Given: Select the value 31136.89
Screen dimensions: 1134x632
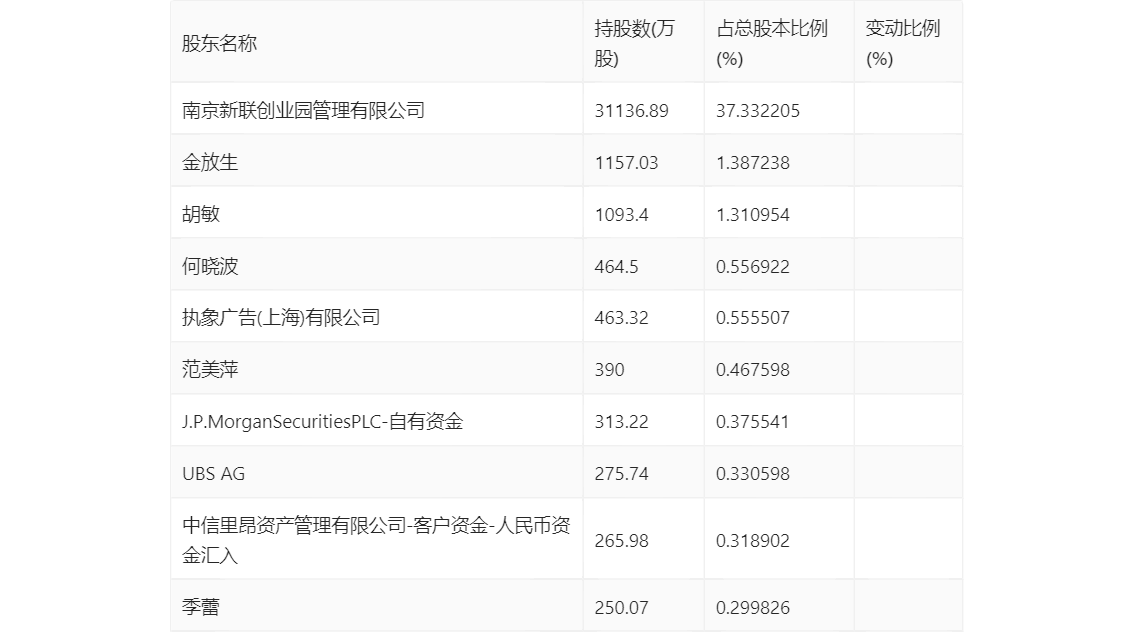Looking at the screenshot, I should tap(631, 111).
